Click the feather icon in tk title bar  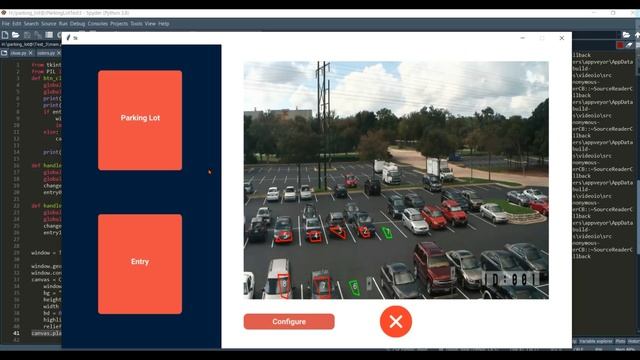point(68,38)
